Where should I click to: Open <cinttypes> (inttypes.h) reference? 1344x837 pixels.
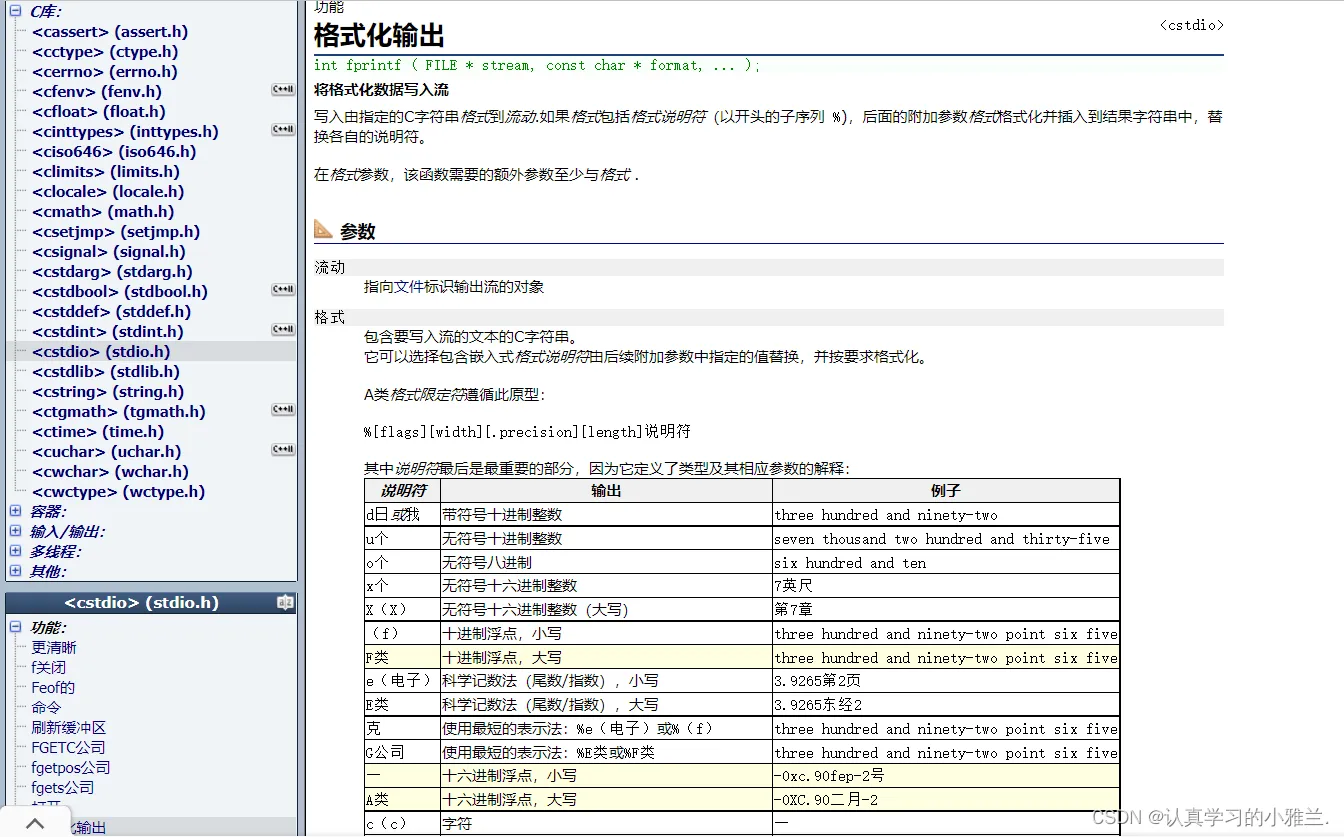click(x=125, y=132)
